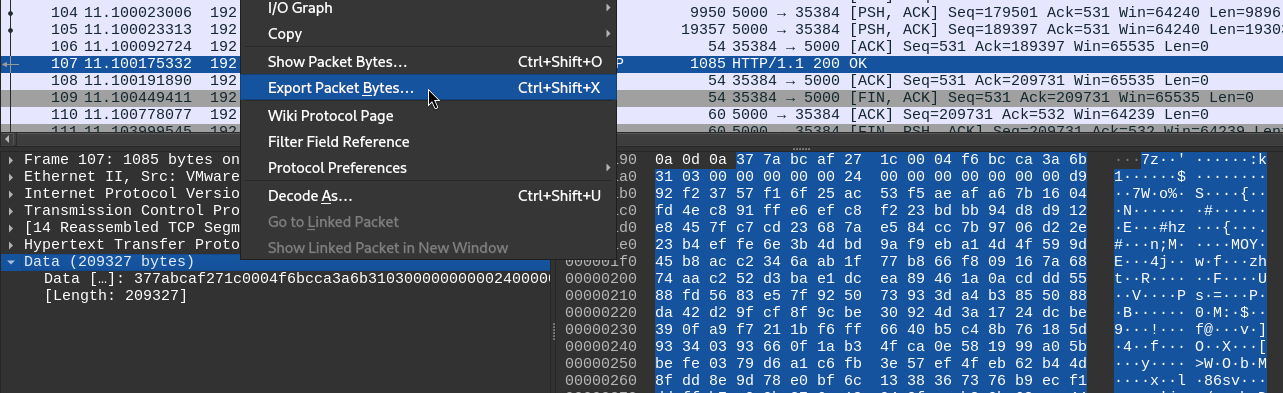
Task: Open the Copy submenu
Action: click(x=428, y=34)
